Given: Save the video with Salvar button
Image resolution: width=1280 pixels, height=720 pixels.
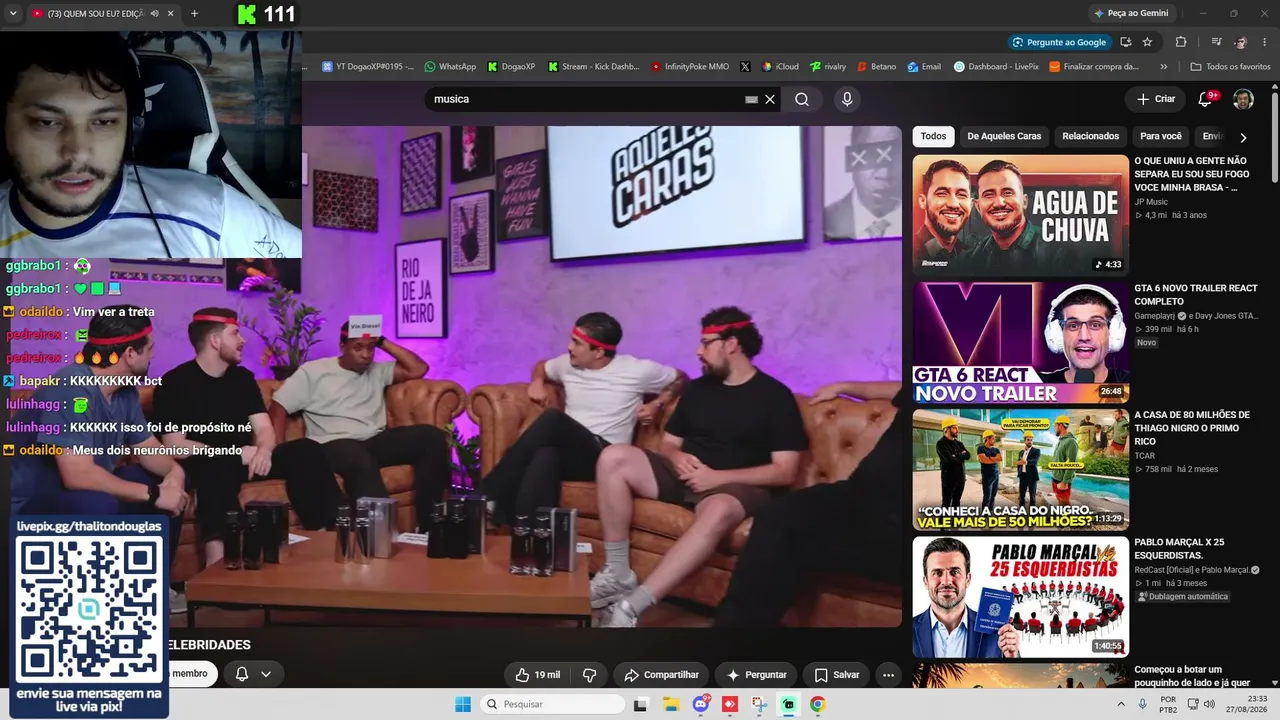Looking at the screenshot, I should (x=837, y=675).
